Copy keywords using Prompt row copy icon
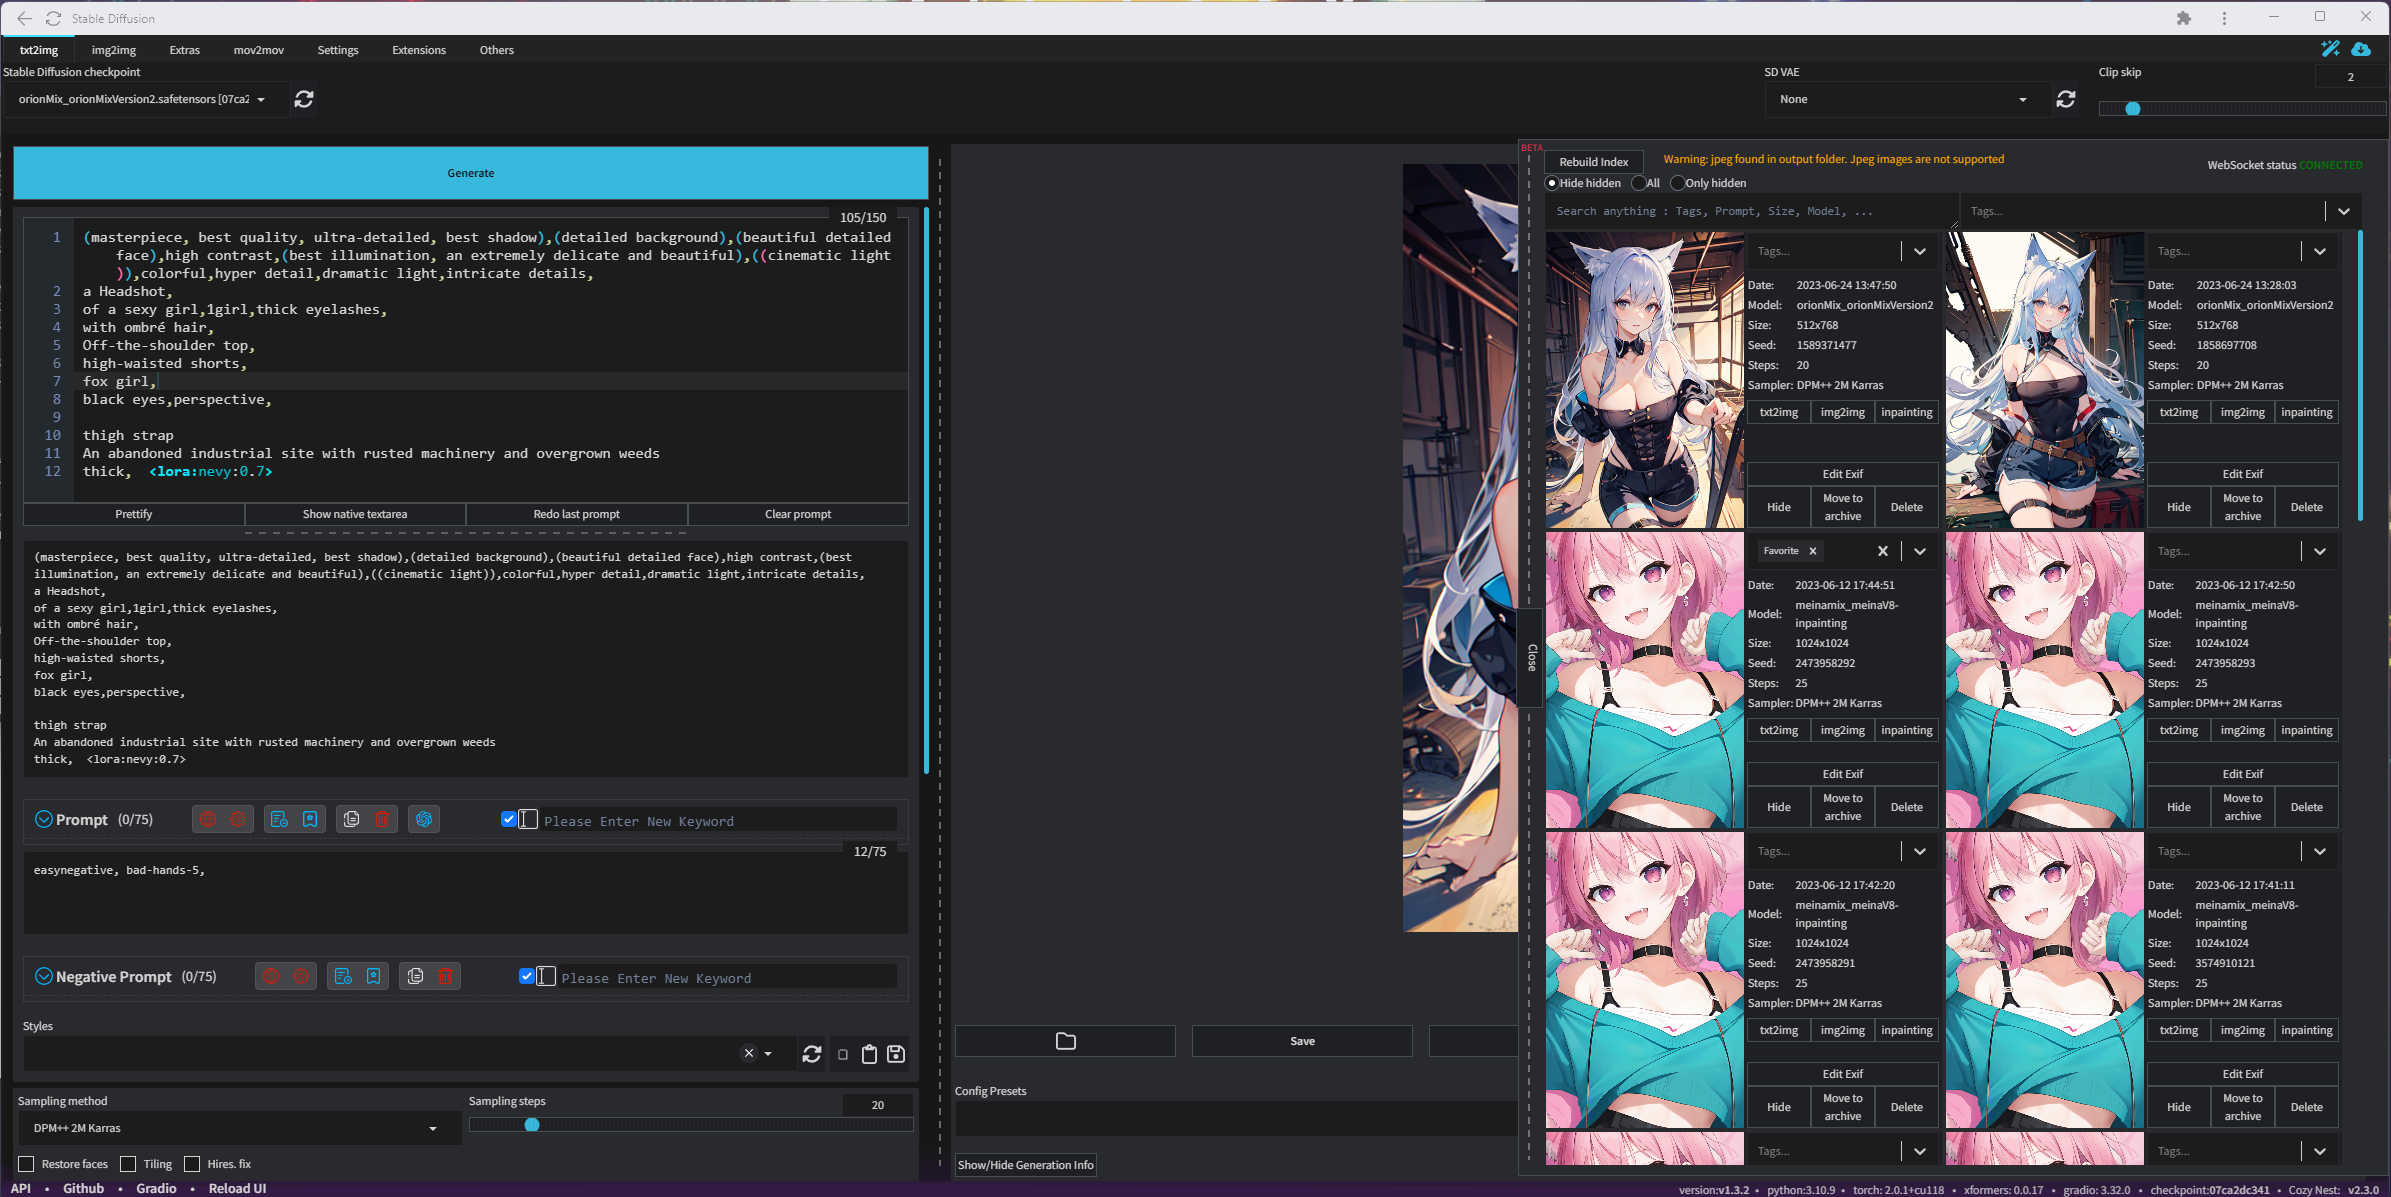Screen dimensions: 2391x1197 coord(352,820)
